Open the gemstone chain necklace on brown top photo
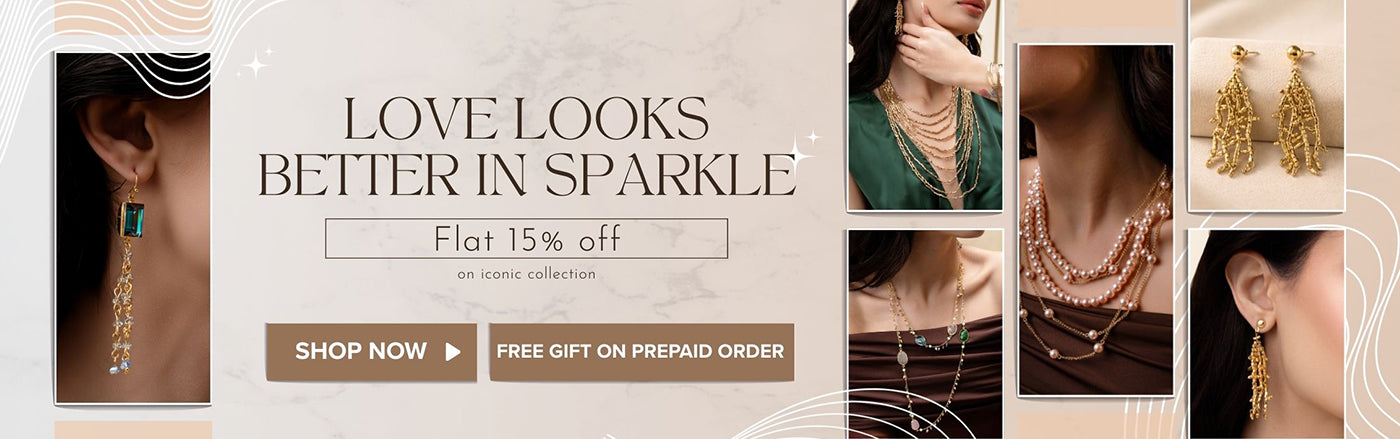The width and height of the screenshot is (1400, 439). (924, 334)
